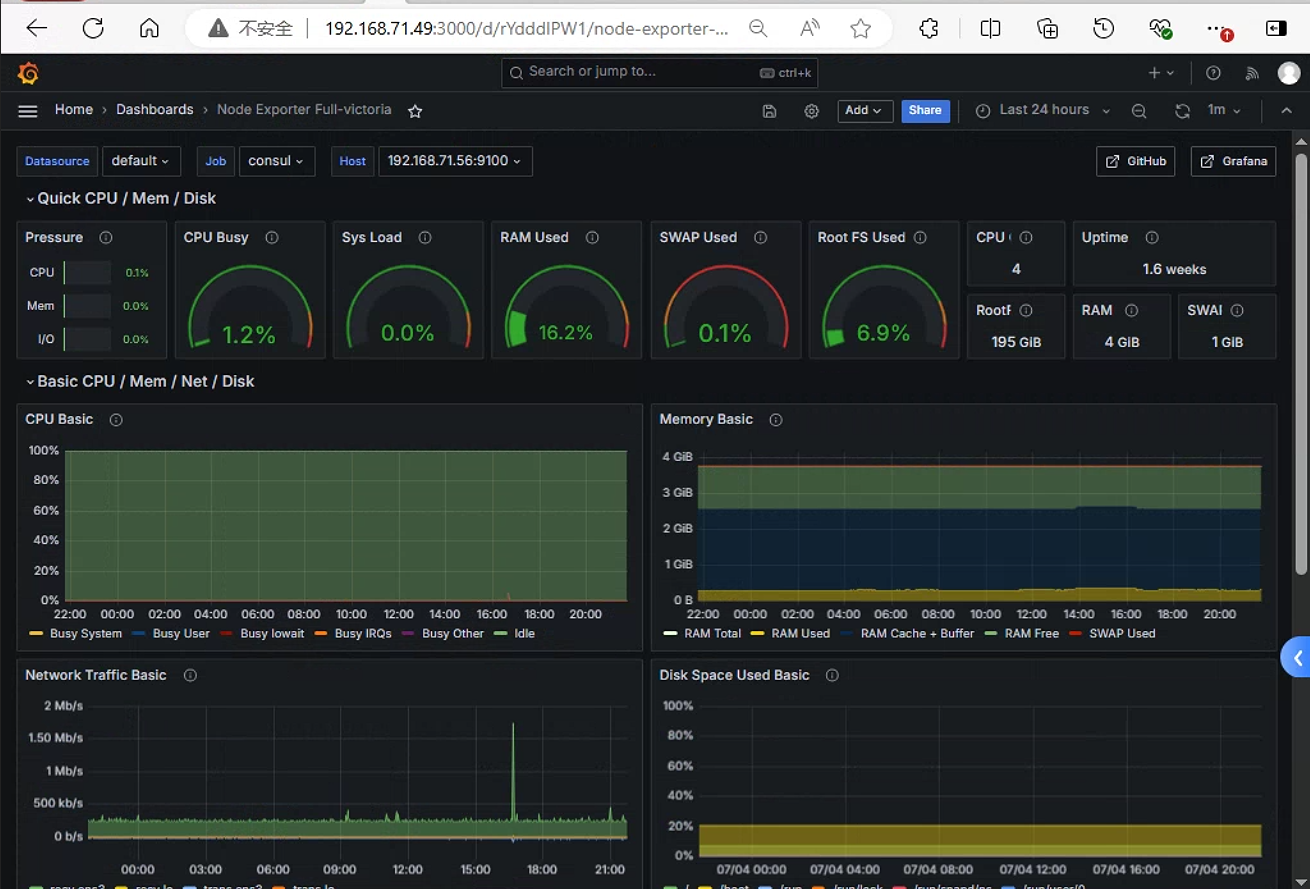
Task: Open the 1m refresh interval dropdown
Action: (x=1224, y=111)
